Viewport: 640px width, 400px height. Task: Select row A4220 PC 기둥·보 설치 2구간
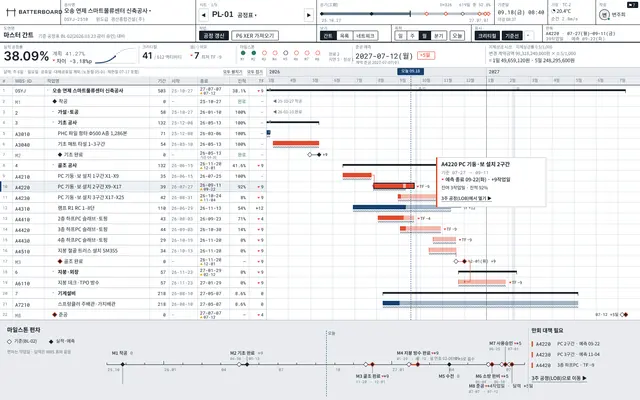(133, 187)
